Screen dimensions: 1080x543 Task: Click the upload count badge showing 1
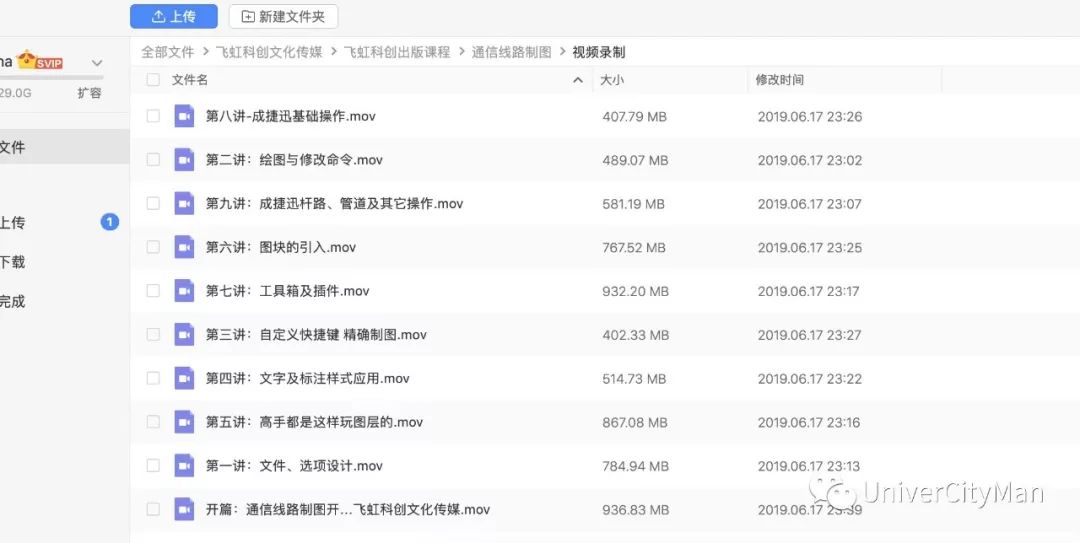click(110, 222)
